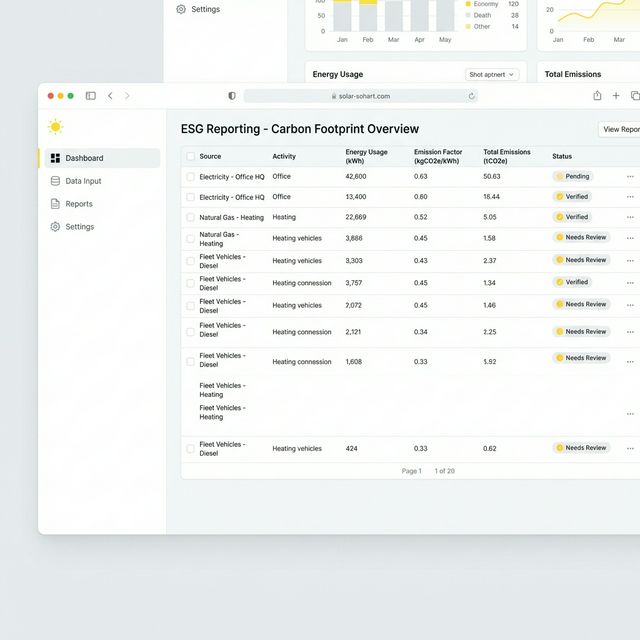Screen dimensions: 640x640
Task: Open the Energy Usage period dropdown in background
Action: (492, 74)
